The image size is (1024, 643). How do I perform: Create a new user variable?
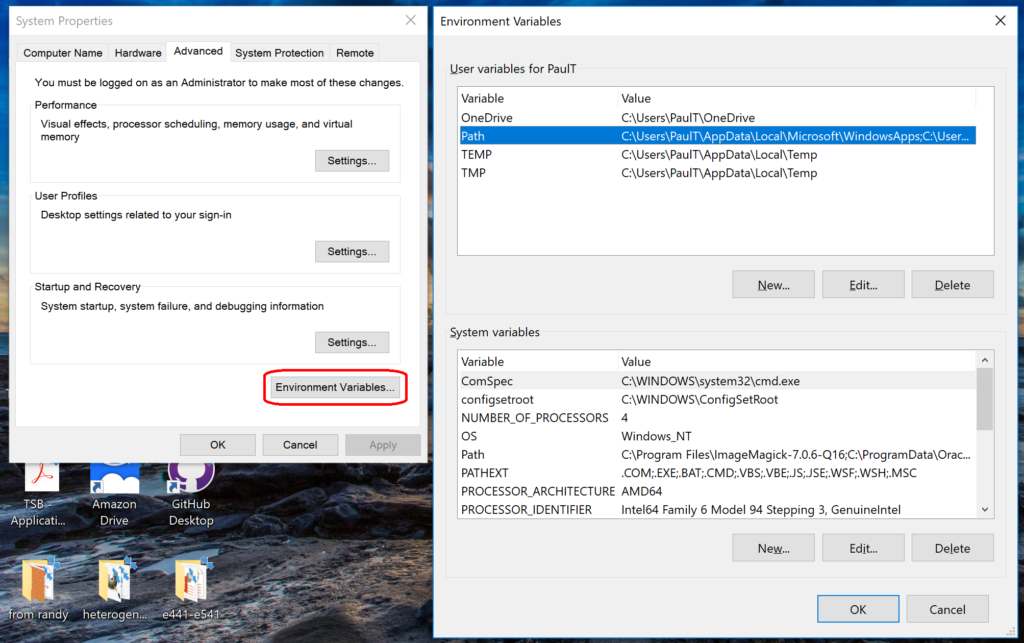pyautogui.click(x=773, y=284)
